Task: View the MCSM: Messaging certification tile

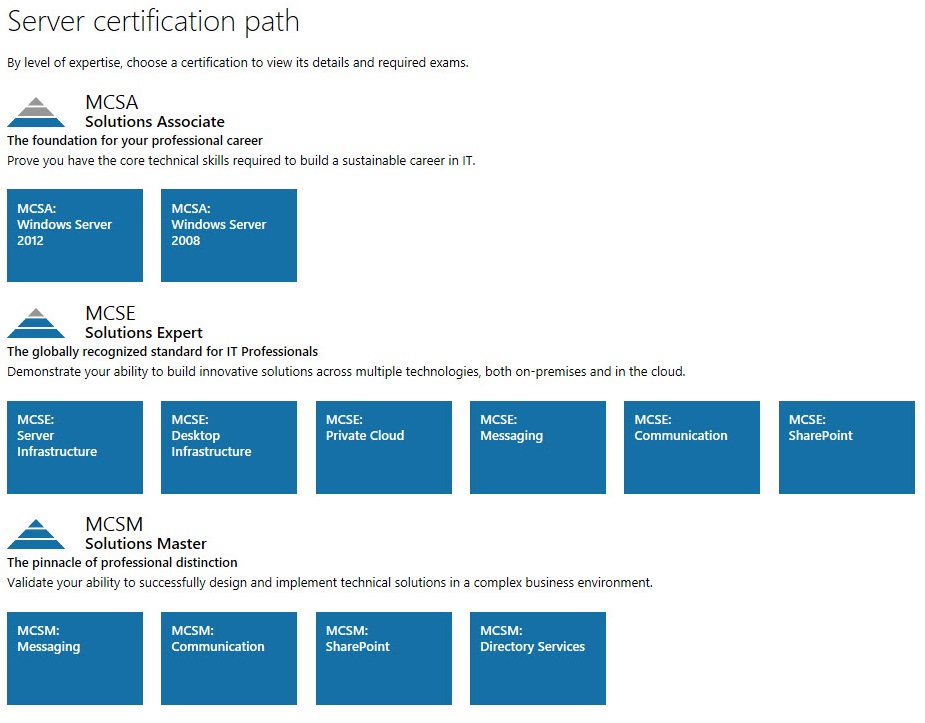Action: tap(75, 658)
